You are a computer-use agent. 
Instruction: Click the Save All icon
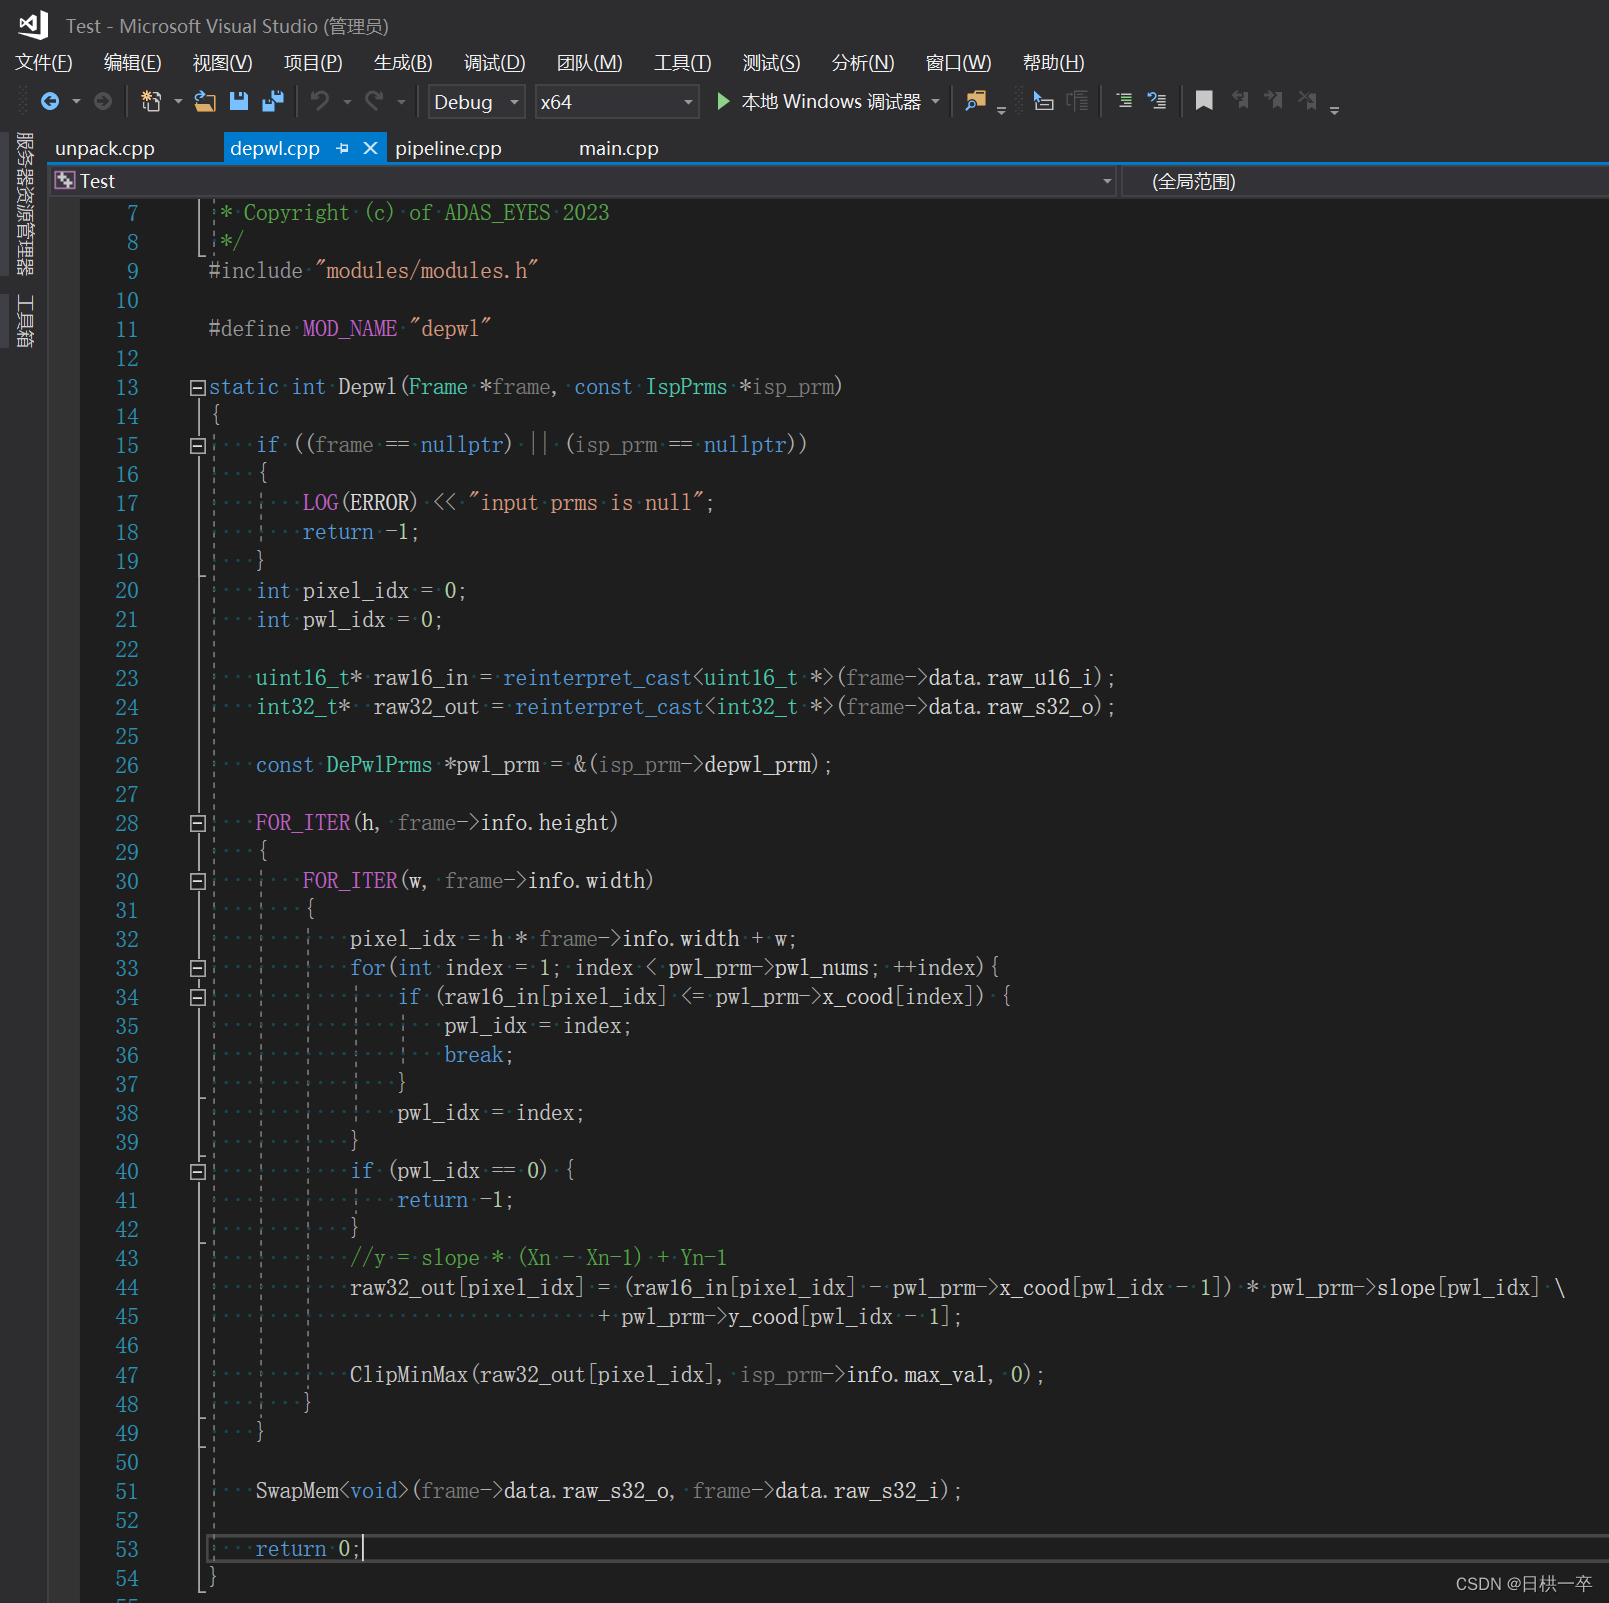tap(272, 101)
